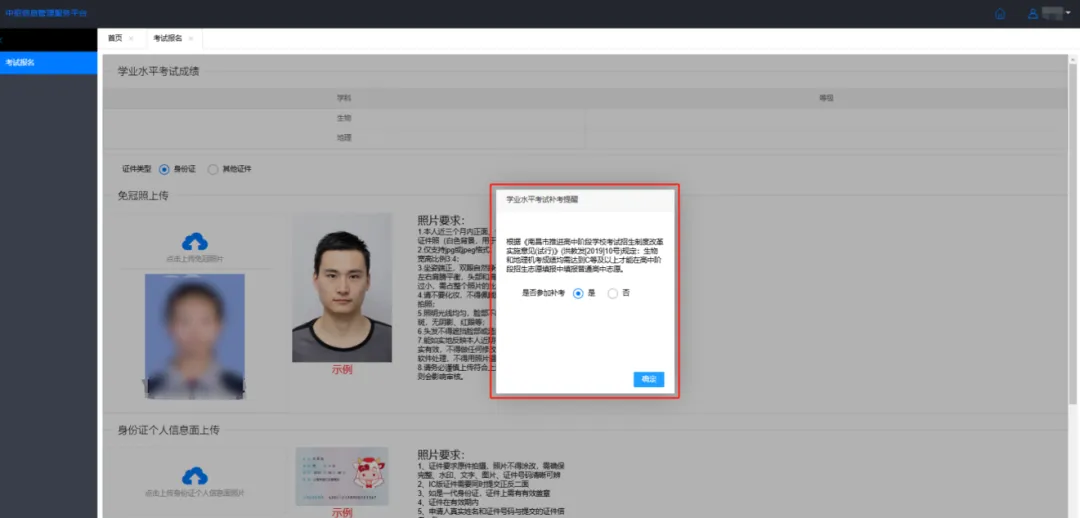This screenshot has height=518, width=1080.
Task: Click the 学业水平考试补考提醒 dialog title
Action: pos(542,200)
